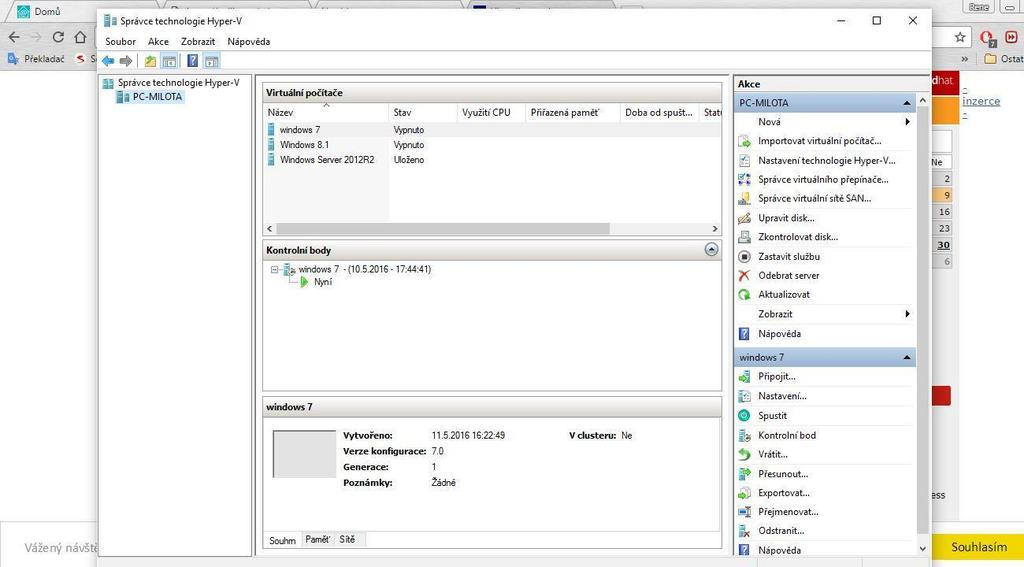
Task: Switch to the Souhrn tab
Action: [x=283, y=540]
